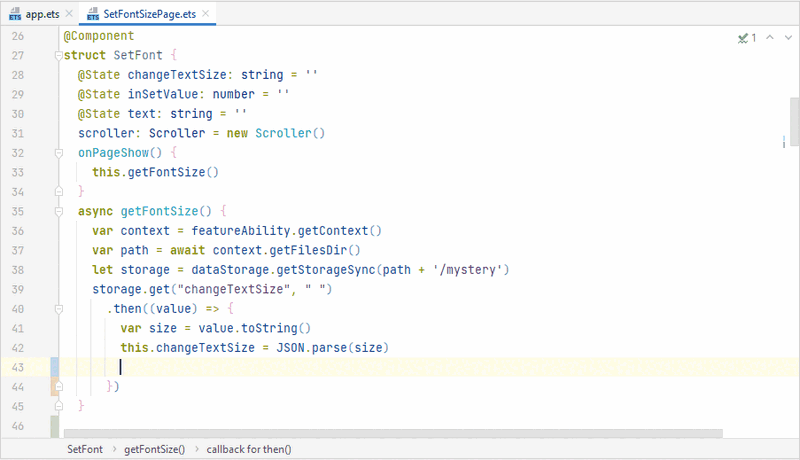Collapse the struct SetFont code block
This screenshot has height=460, width=800.
click(59, 57)
